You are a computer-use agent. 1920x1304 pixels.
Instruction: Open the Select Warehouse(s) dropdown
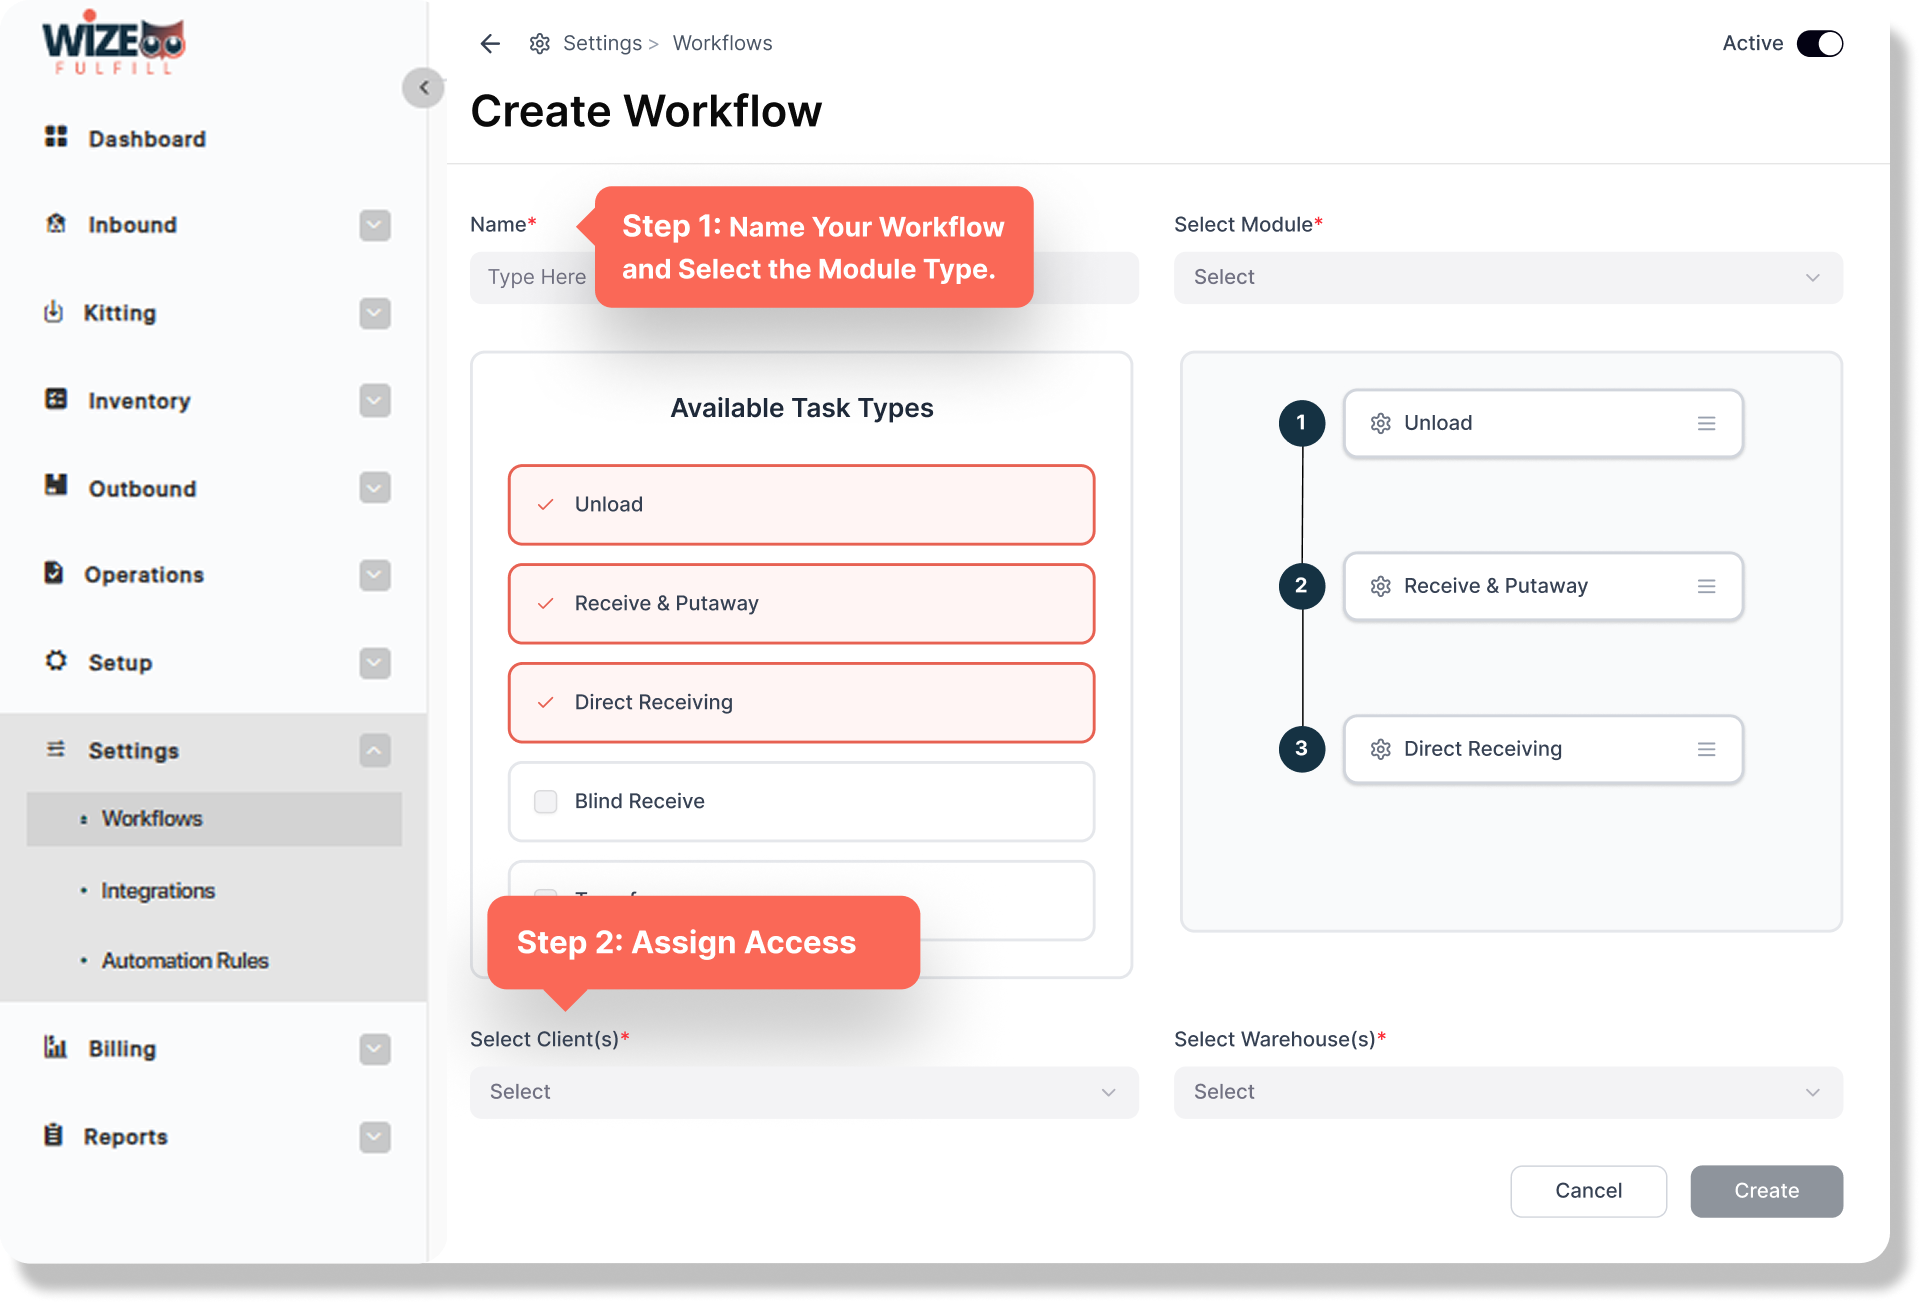(x=1507, y=1093)
